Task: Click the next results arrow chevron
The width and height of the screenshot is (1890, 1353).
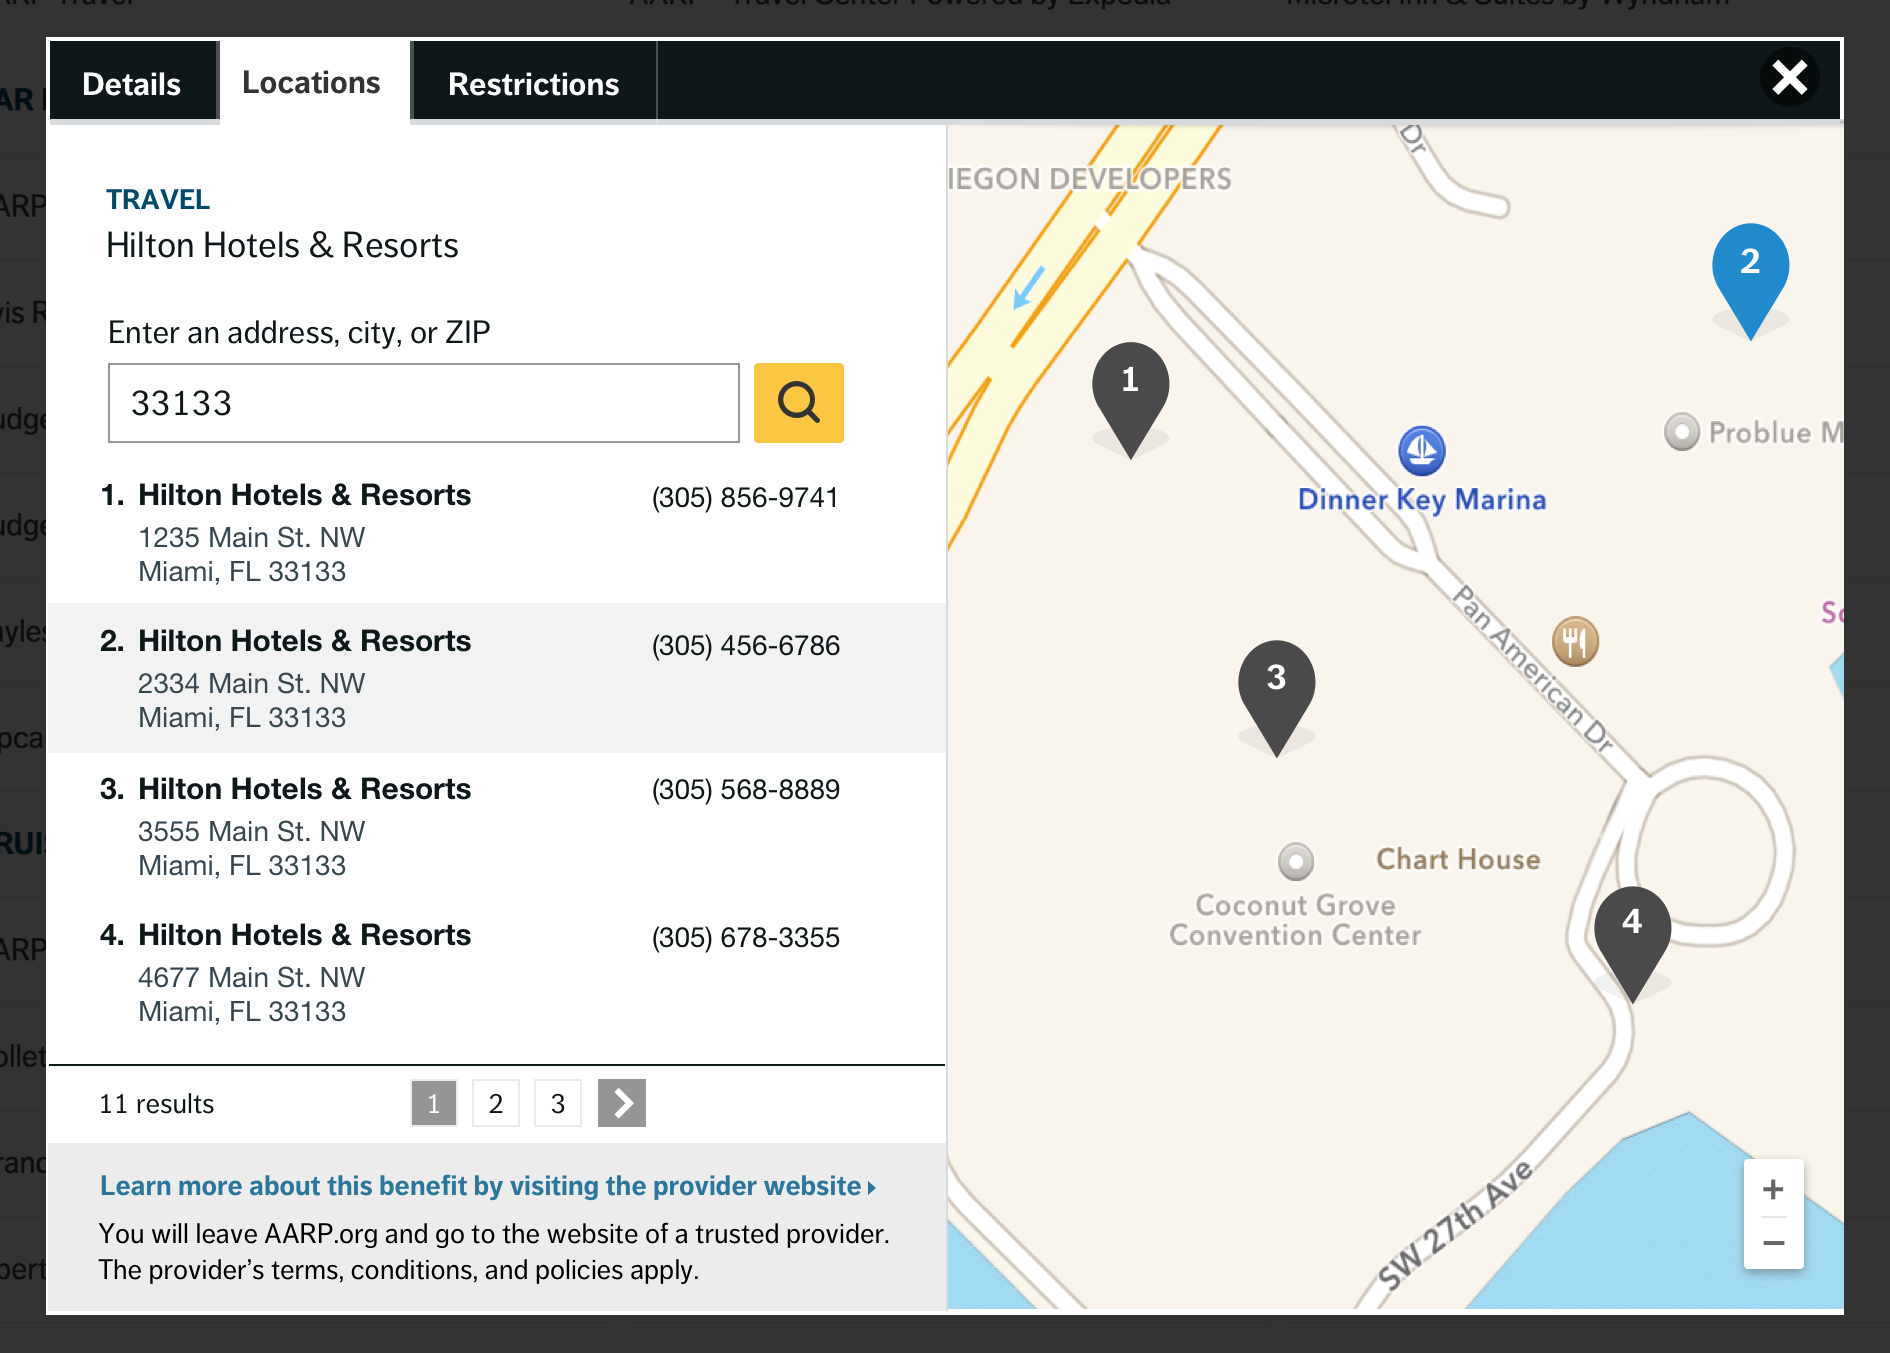Action: tap(621, 1103)
